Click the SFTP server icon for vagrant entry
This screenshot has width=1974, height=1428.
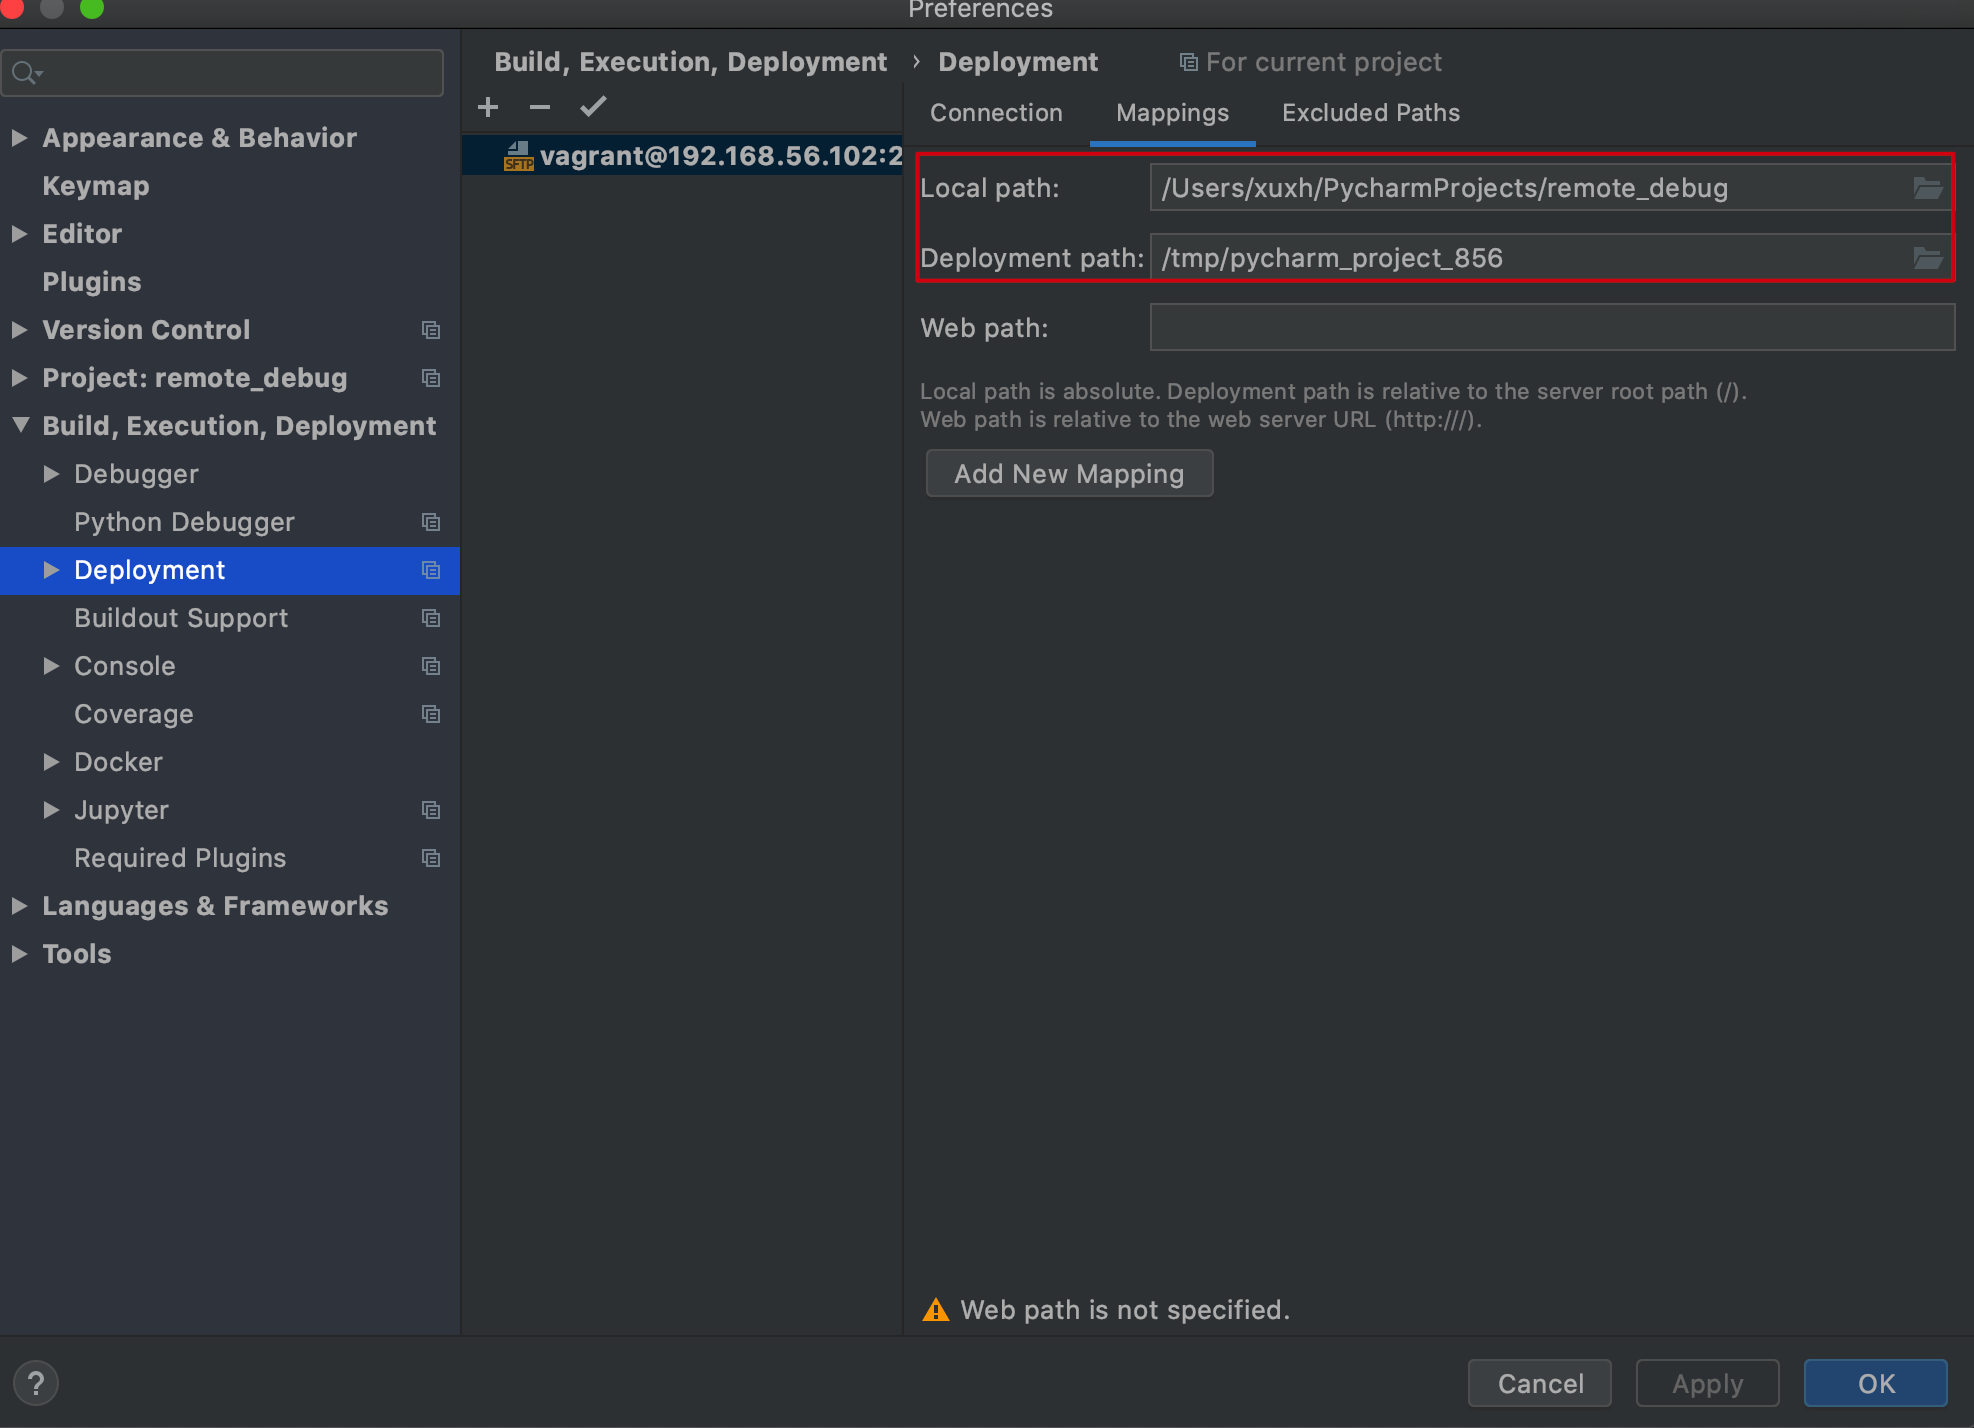(518, 156)
